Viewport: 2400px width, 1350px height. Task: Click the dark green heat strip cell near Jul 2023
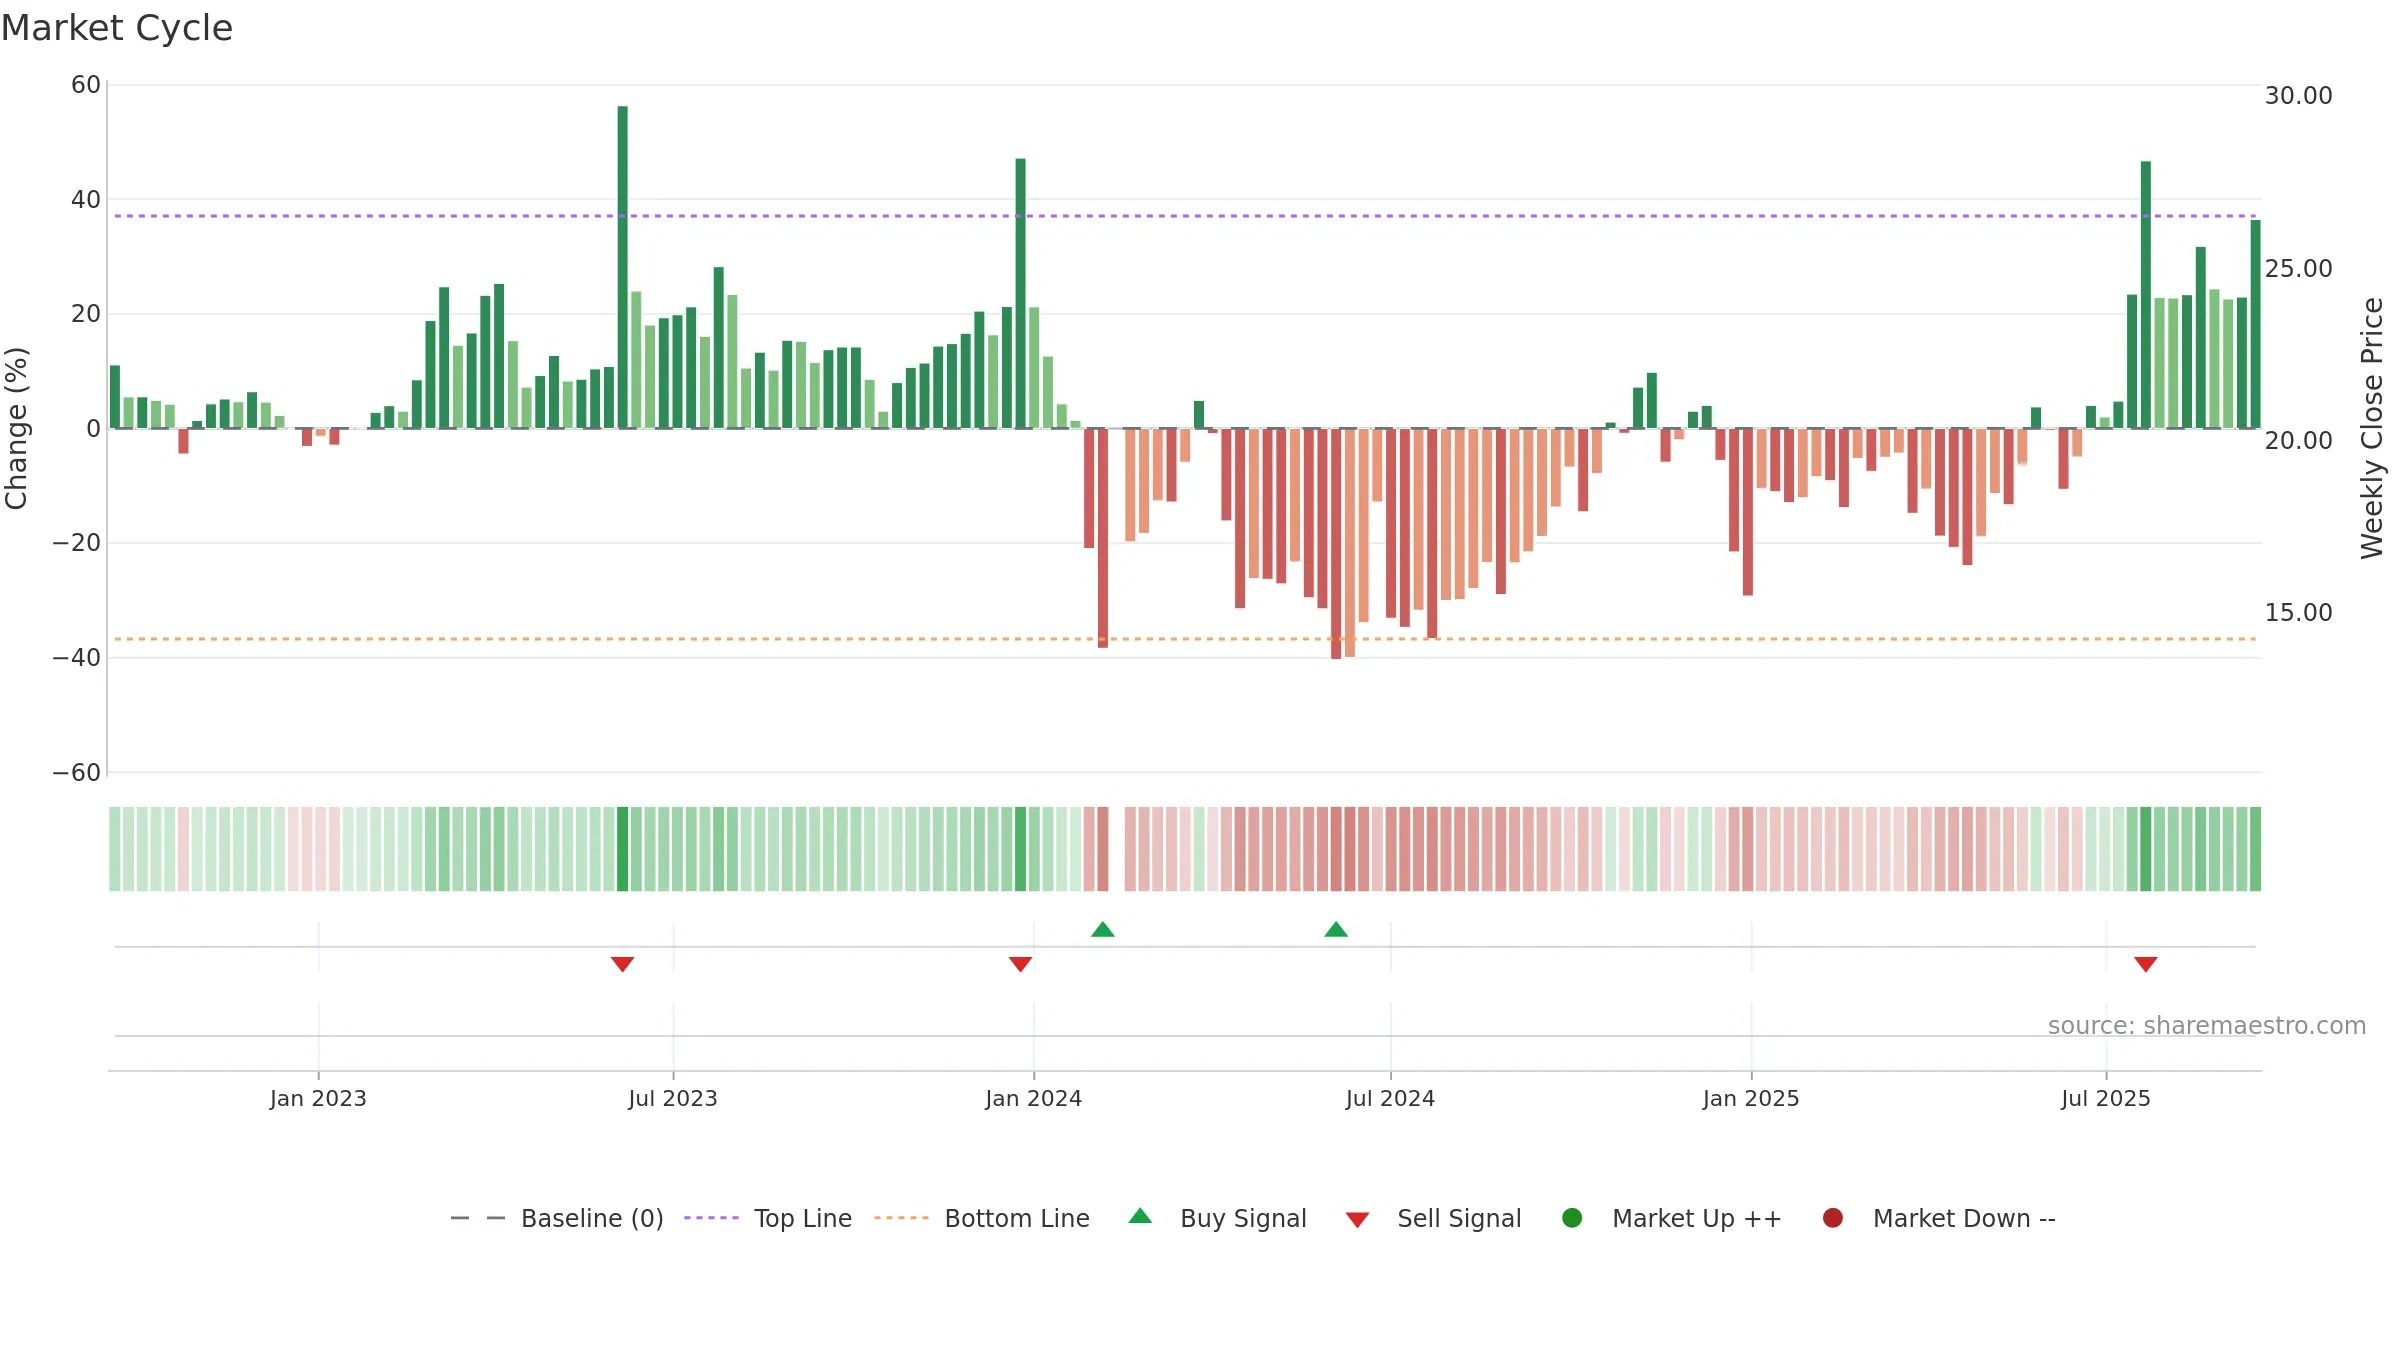622,849
